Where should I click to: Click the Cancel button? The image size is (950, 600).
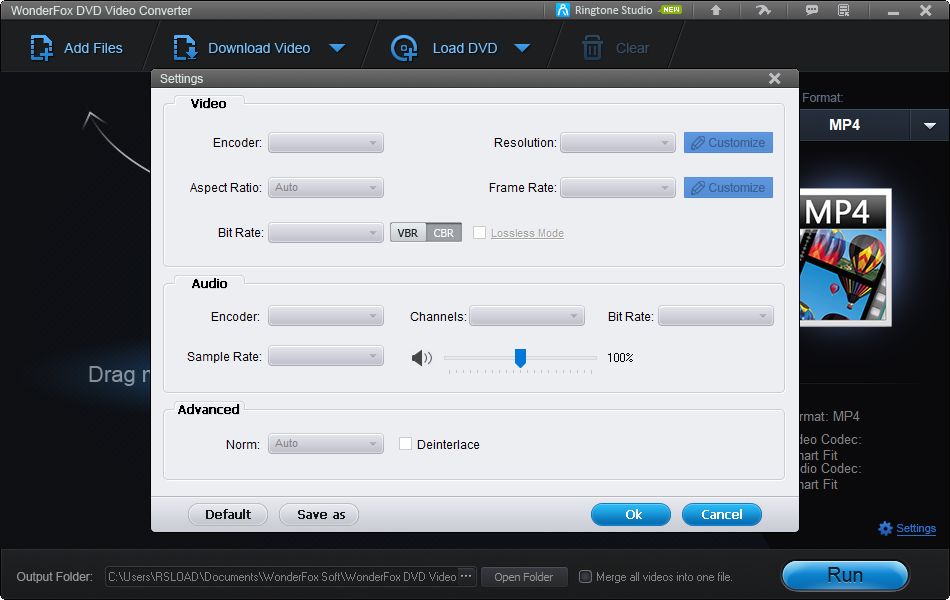coord(722,515)
